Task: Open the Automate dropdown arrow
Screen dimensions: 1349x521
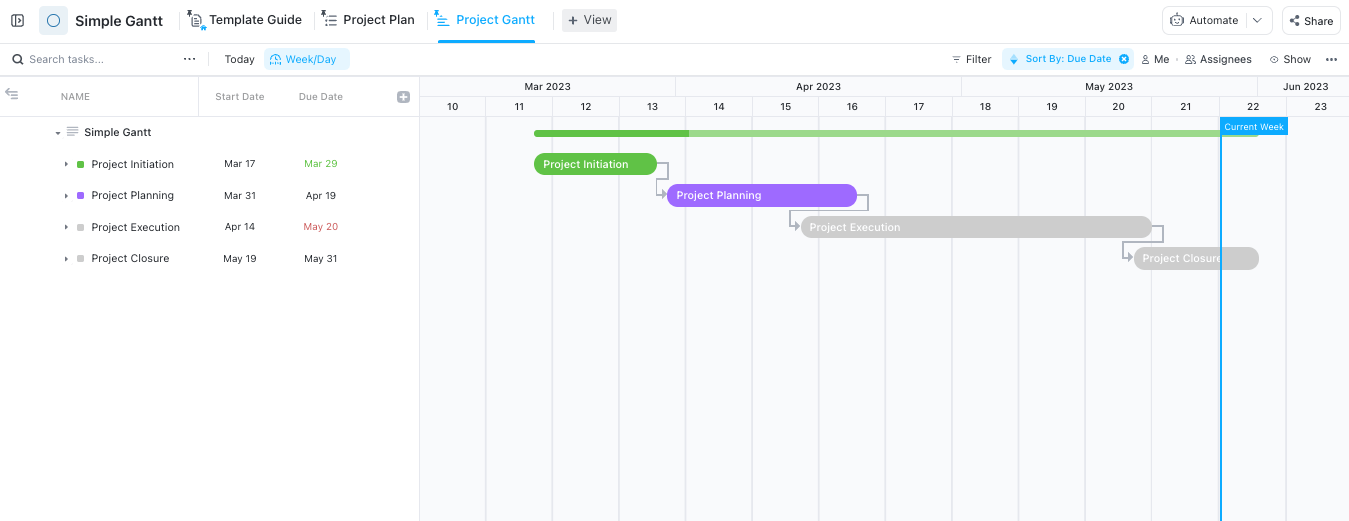Action: point(1257,20)
